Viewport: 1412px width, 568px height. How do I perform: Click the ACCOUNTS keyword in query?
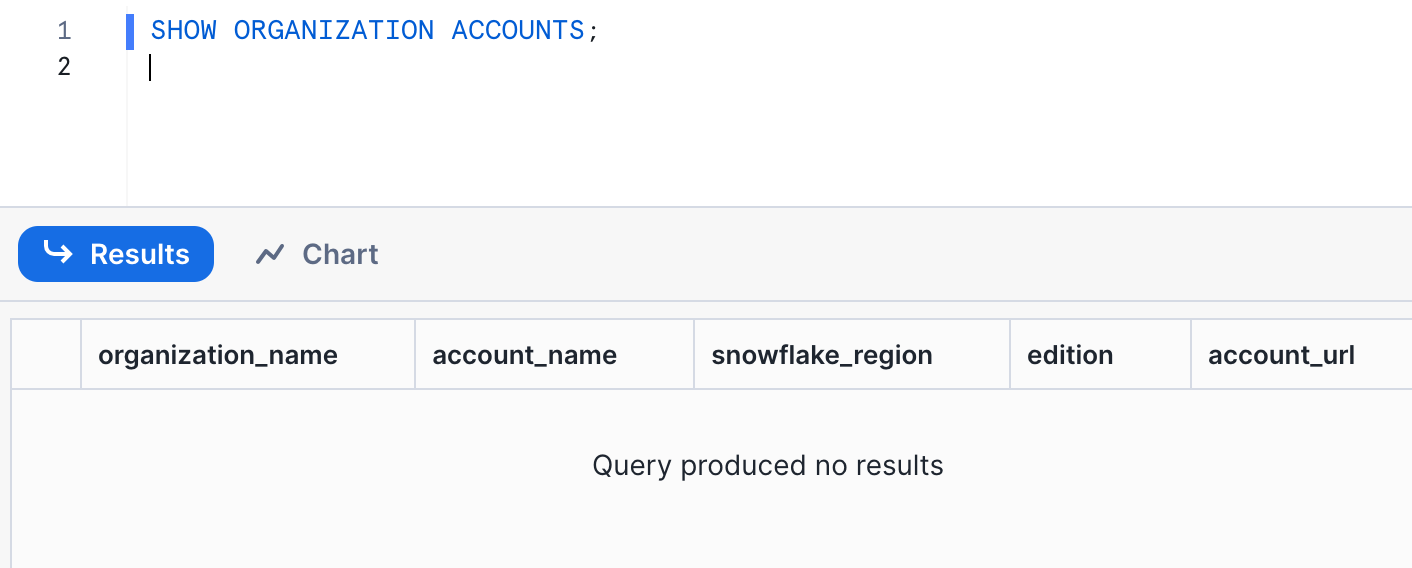(517, 31)
